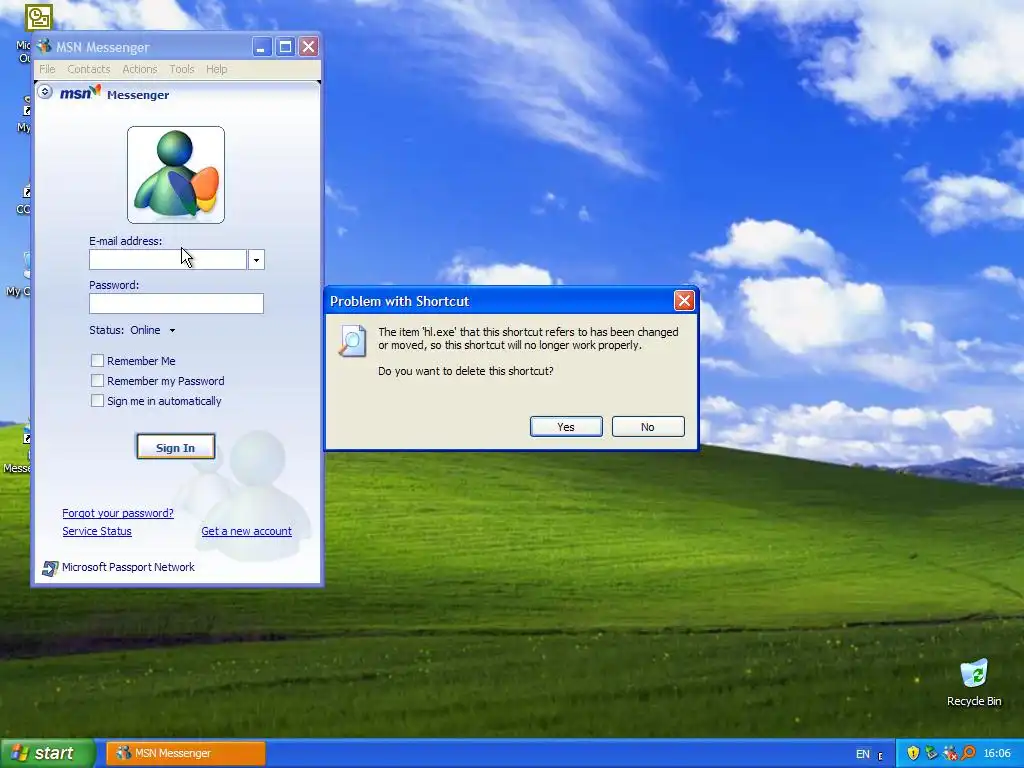Screen dimensions: 1024x768
Task: Open the Service Status link
Action: 97,532
